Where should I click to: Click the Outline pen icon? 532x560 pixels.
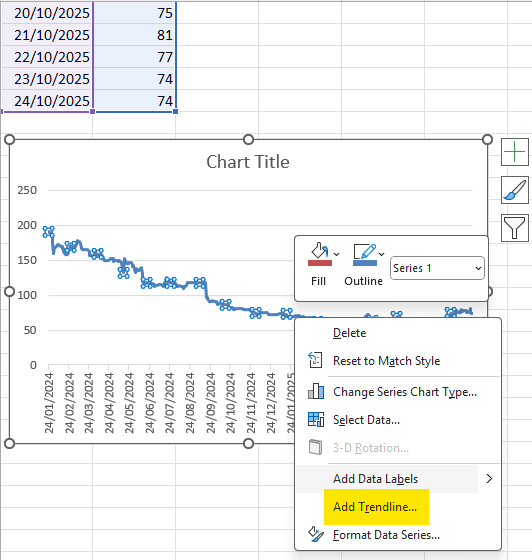(x=365, y=251)
